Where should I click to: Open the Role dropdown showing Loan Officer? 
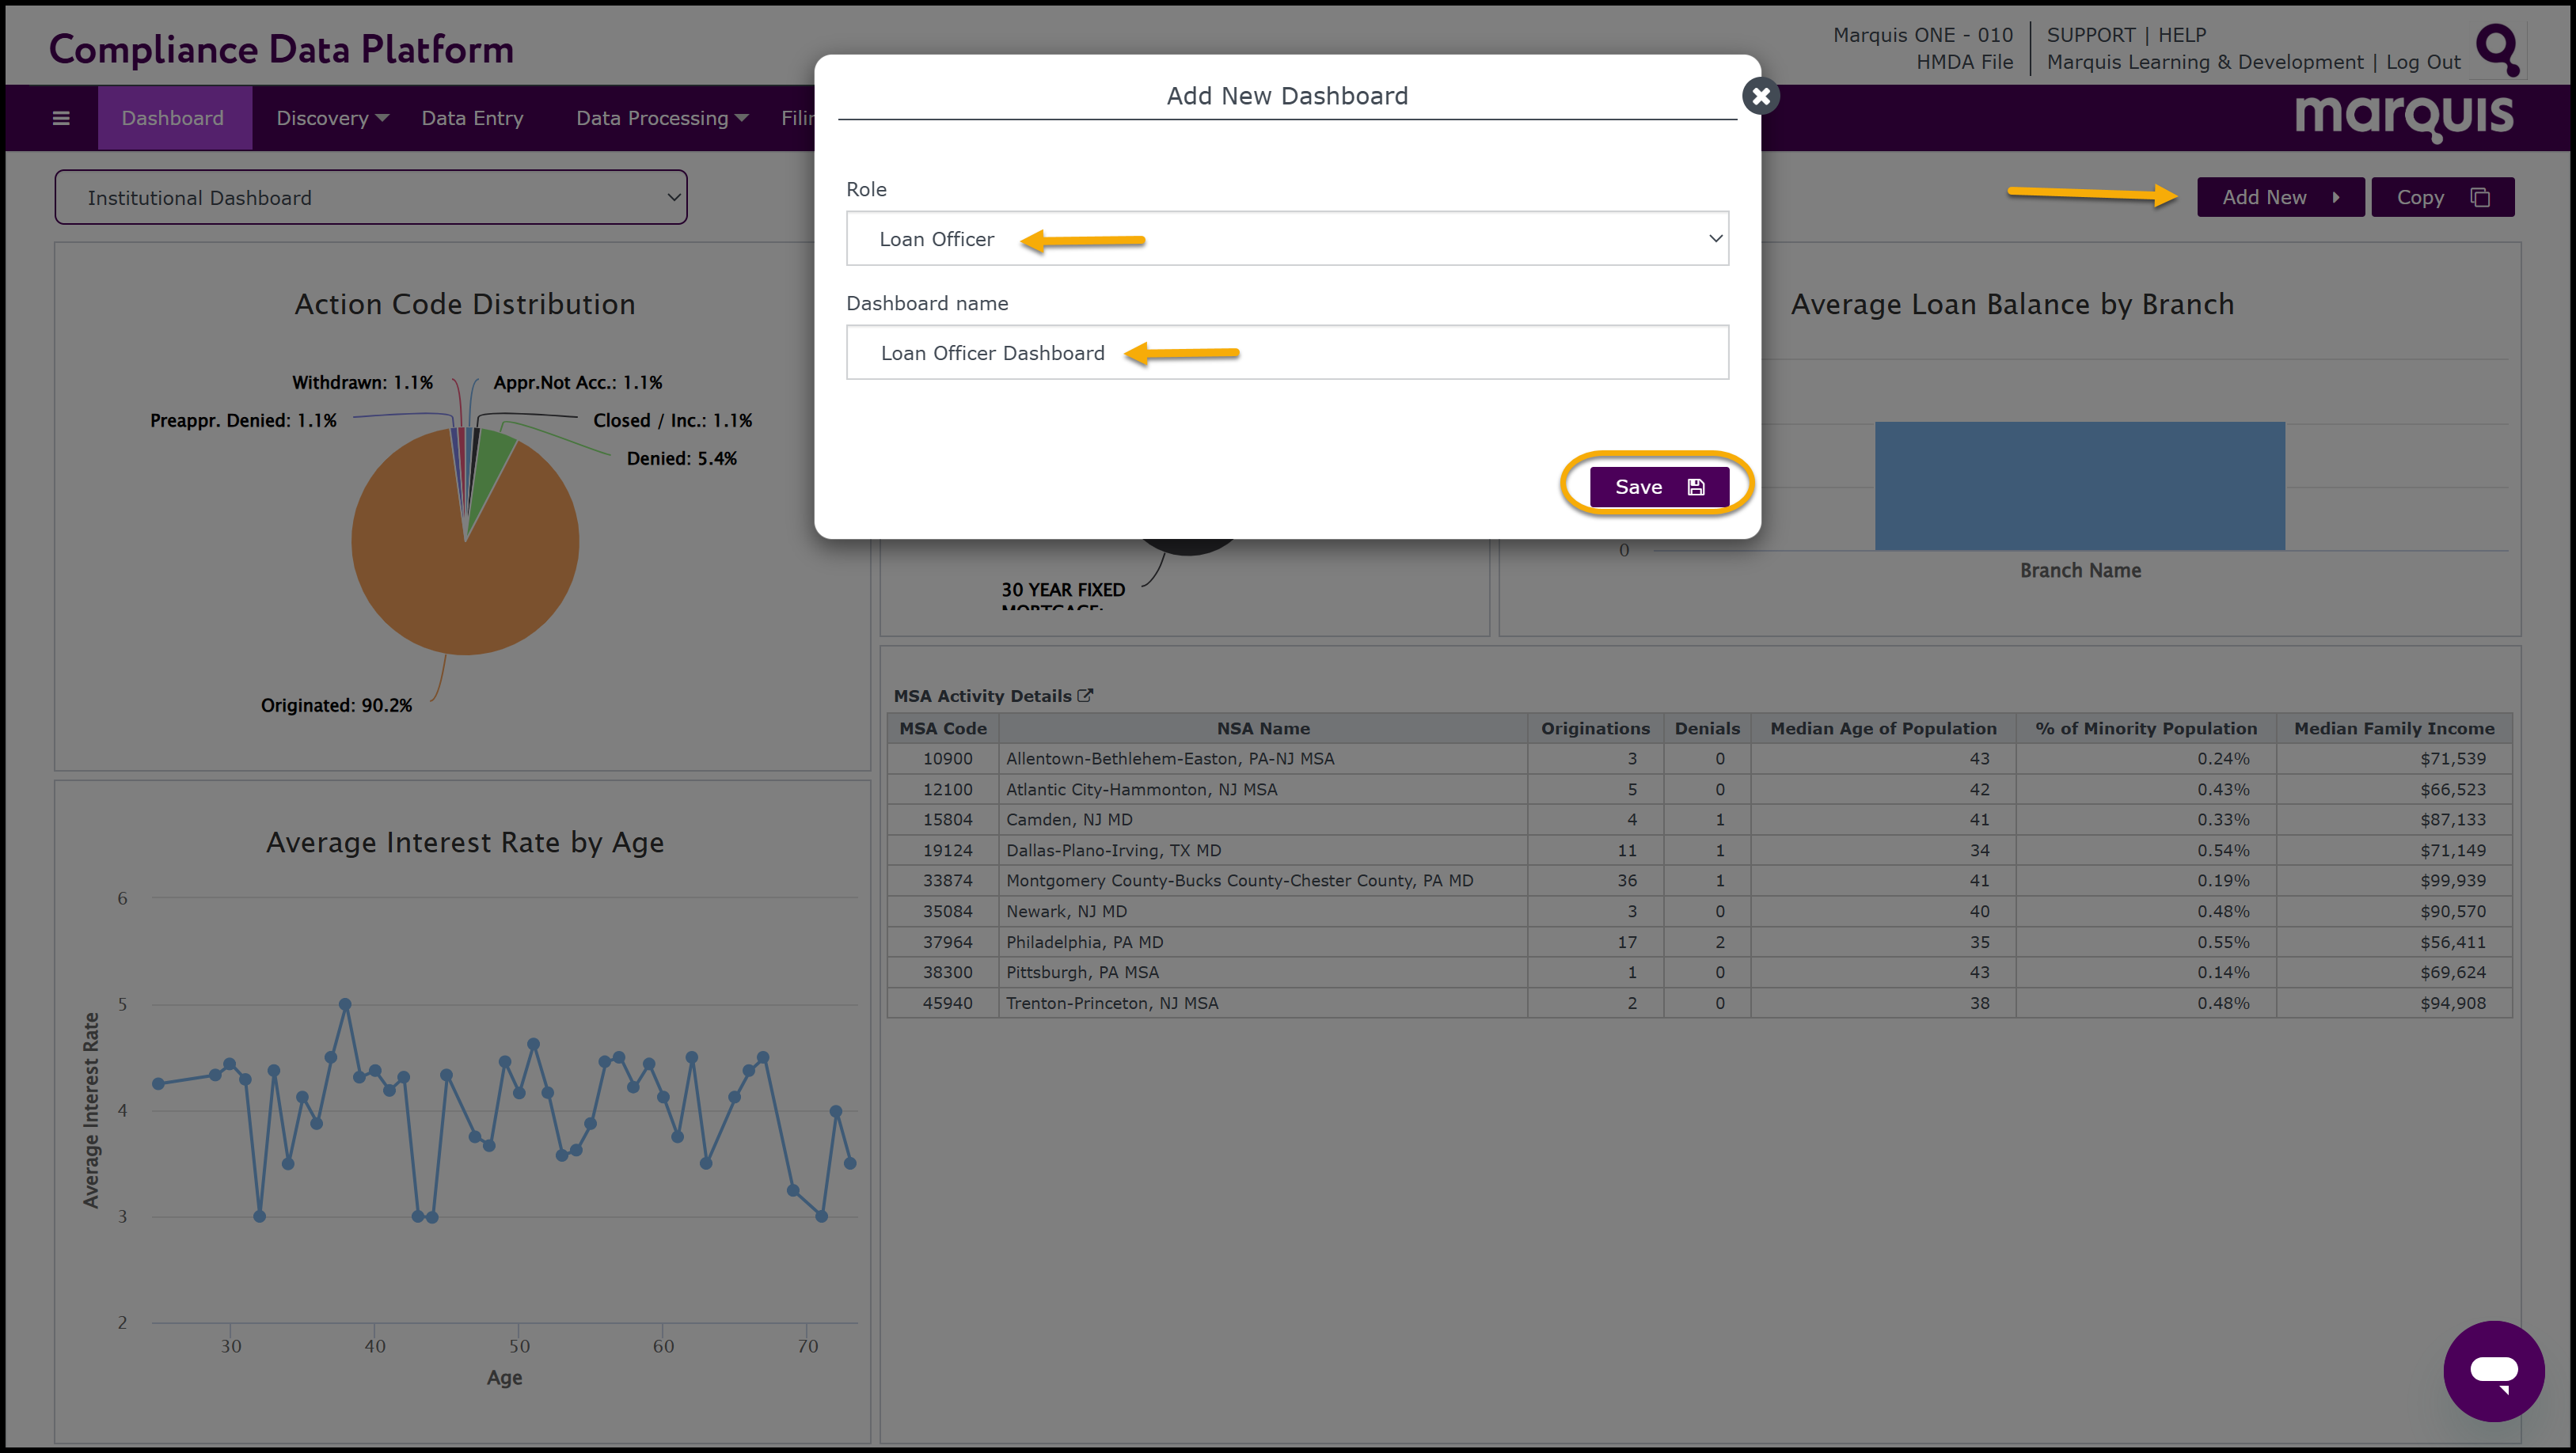tap(1287, 239)
